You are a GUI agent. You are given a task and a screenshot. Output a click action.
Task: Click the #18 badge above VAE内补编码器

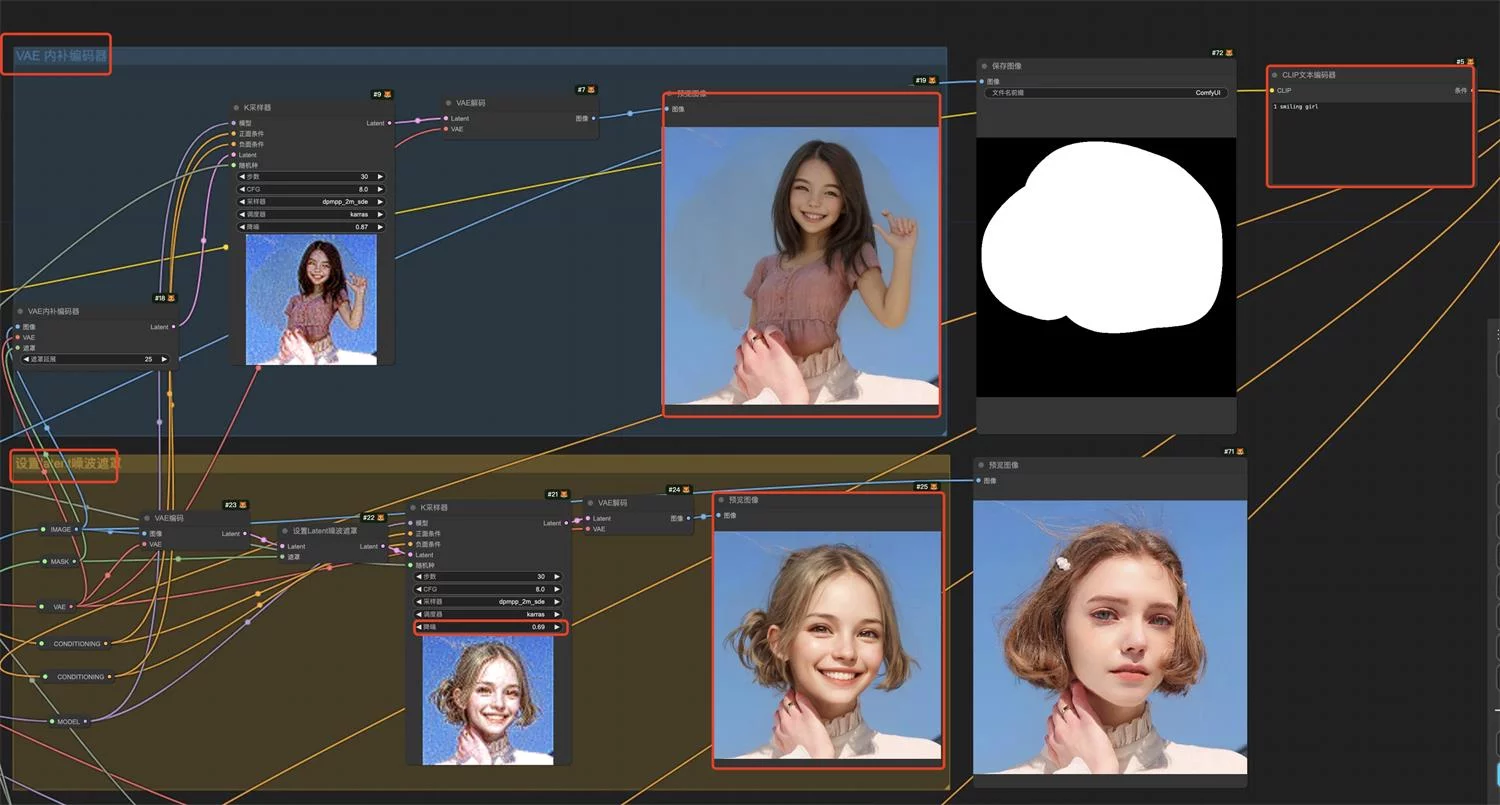(165, 298)
